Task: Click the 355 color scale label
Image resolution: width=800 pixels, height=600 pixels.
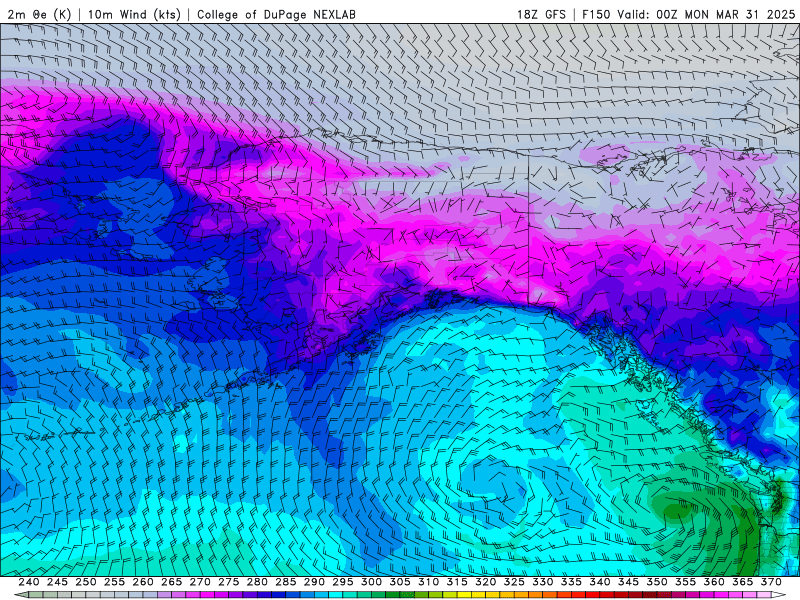Action: 686,582
